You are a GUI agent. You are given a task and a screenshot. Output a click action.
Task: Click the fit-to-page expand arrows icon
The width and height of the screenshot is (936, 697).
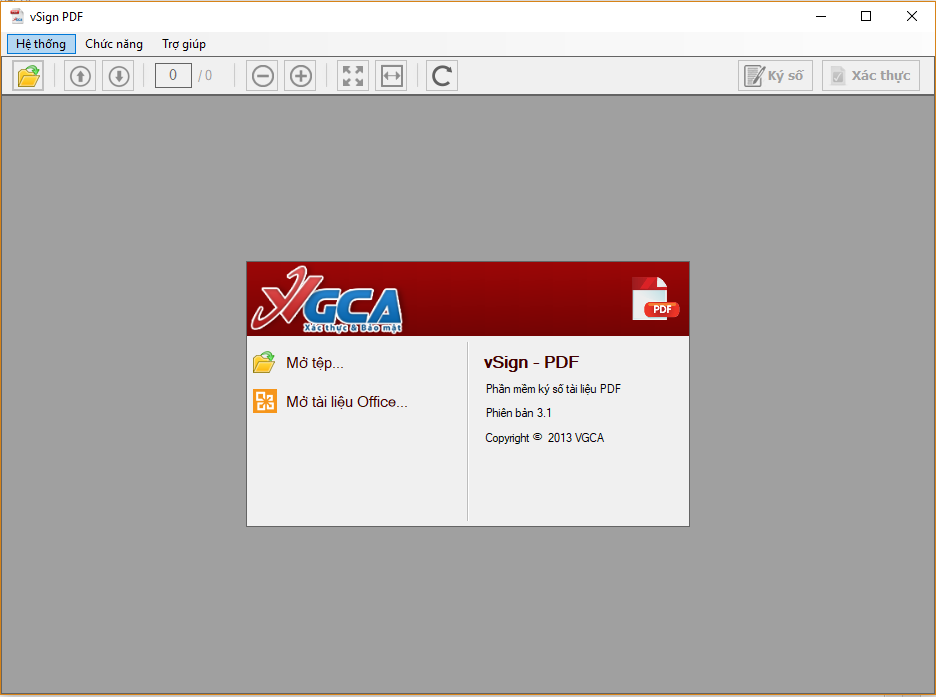[353, 76]
